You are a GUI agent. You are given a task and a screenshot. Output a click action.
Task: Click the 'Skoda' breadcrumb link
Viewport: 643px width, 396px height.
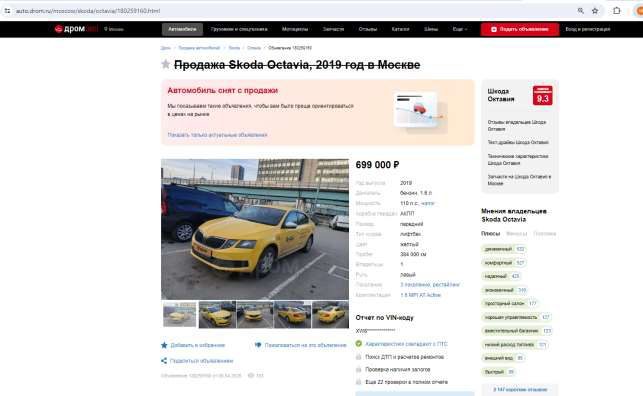point(234,48)
